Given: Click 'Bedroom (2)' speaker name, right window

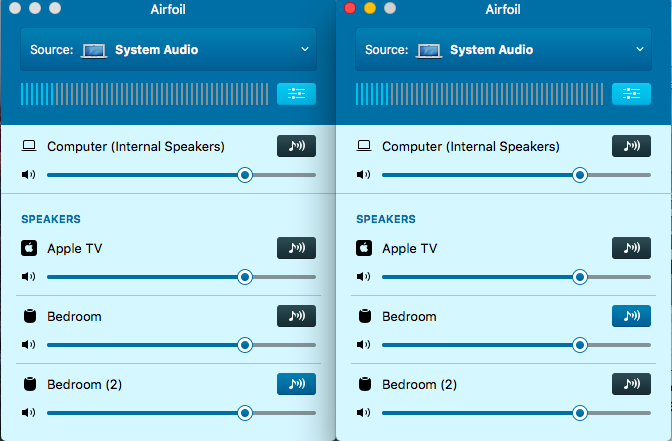Looking at the screenshot, I should [x=420, y=384].
